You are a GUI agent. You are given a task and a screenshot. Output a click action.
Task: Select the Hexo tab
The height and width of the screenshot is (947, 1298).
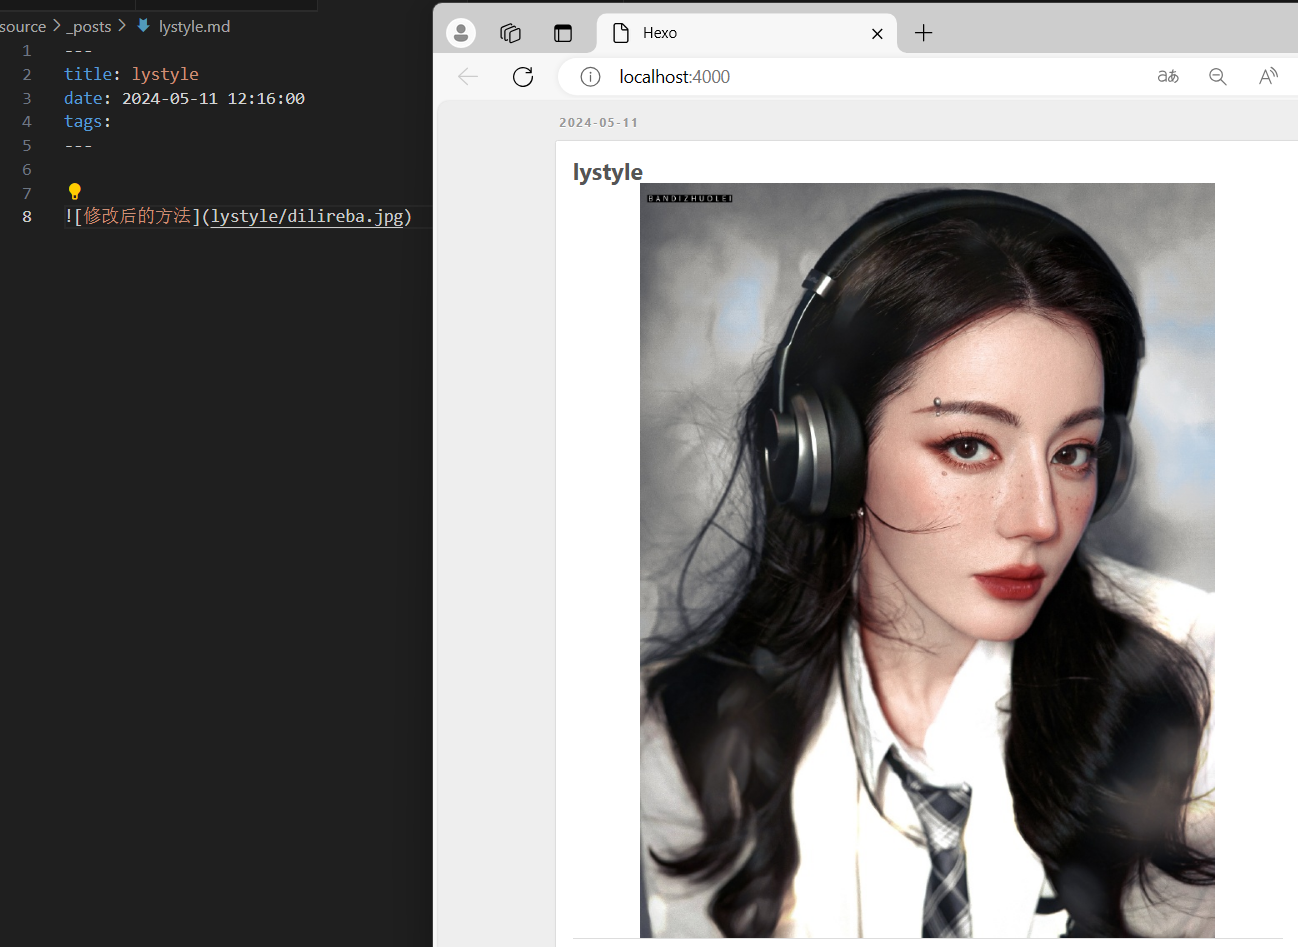point(746,33)
